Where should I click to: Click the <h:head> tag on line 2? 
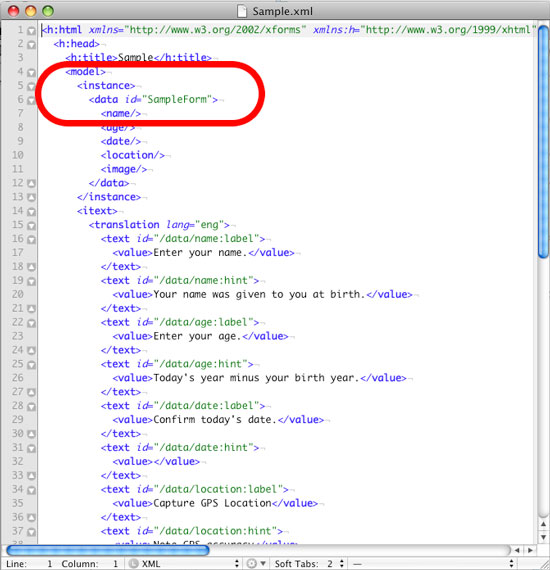77,44
